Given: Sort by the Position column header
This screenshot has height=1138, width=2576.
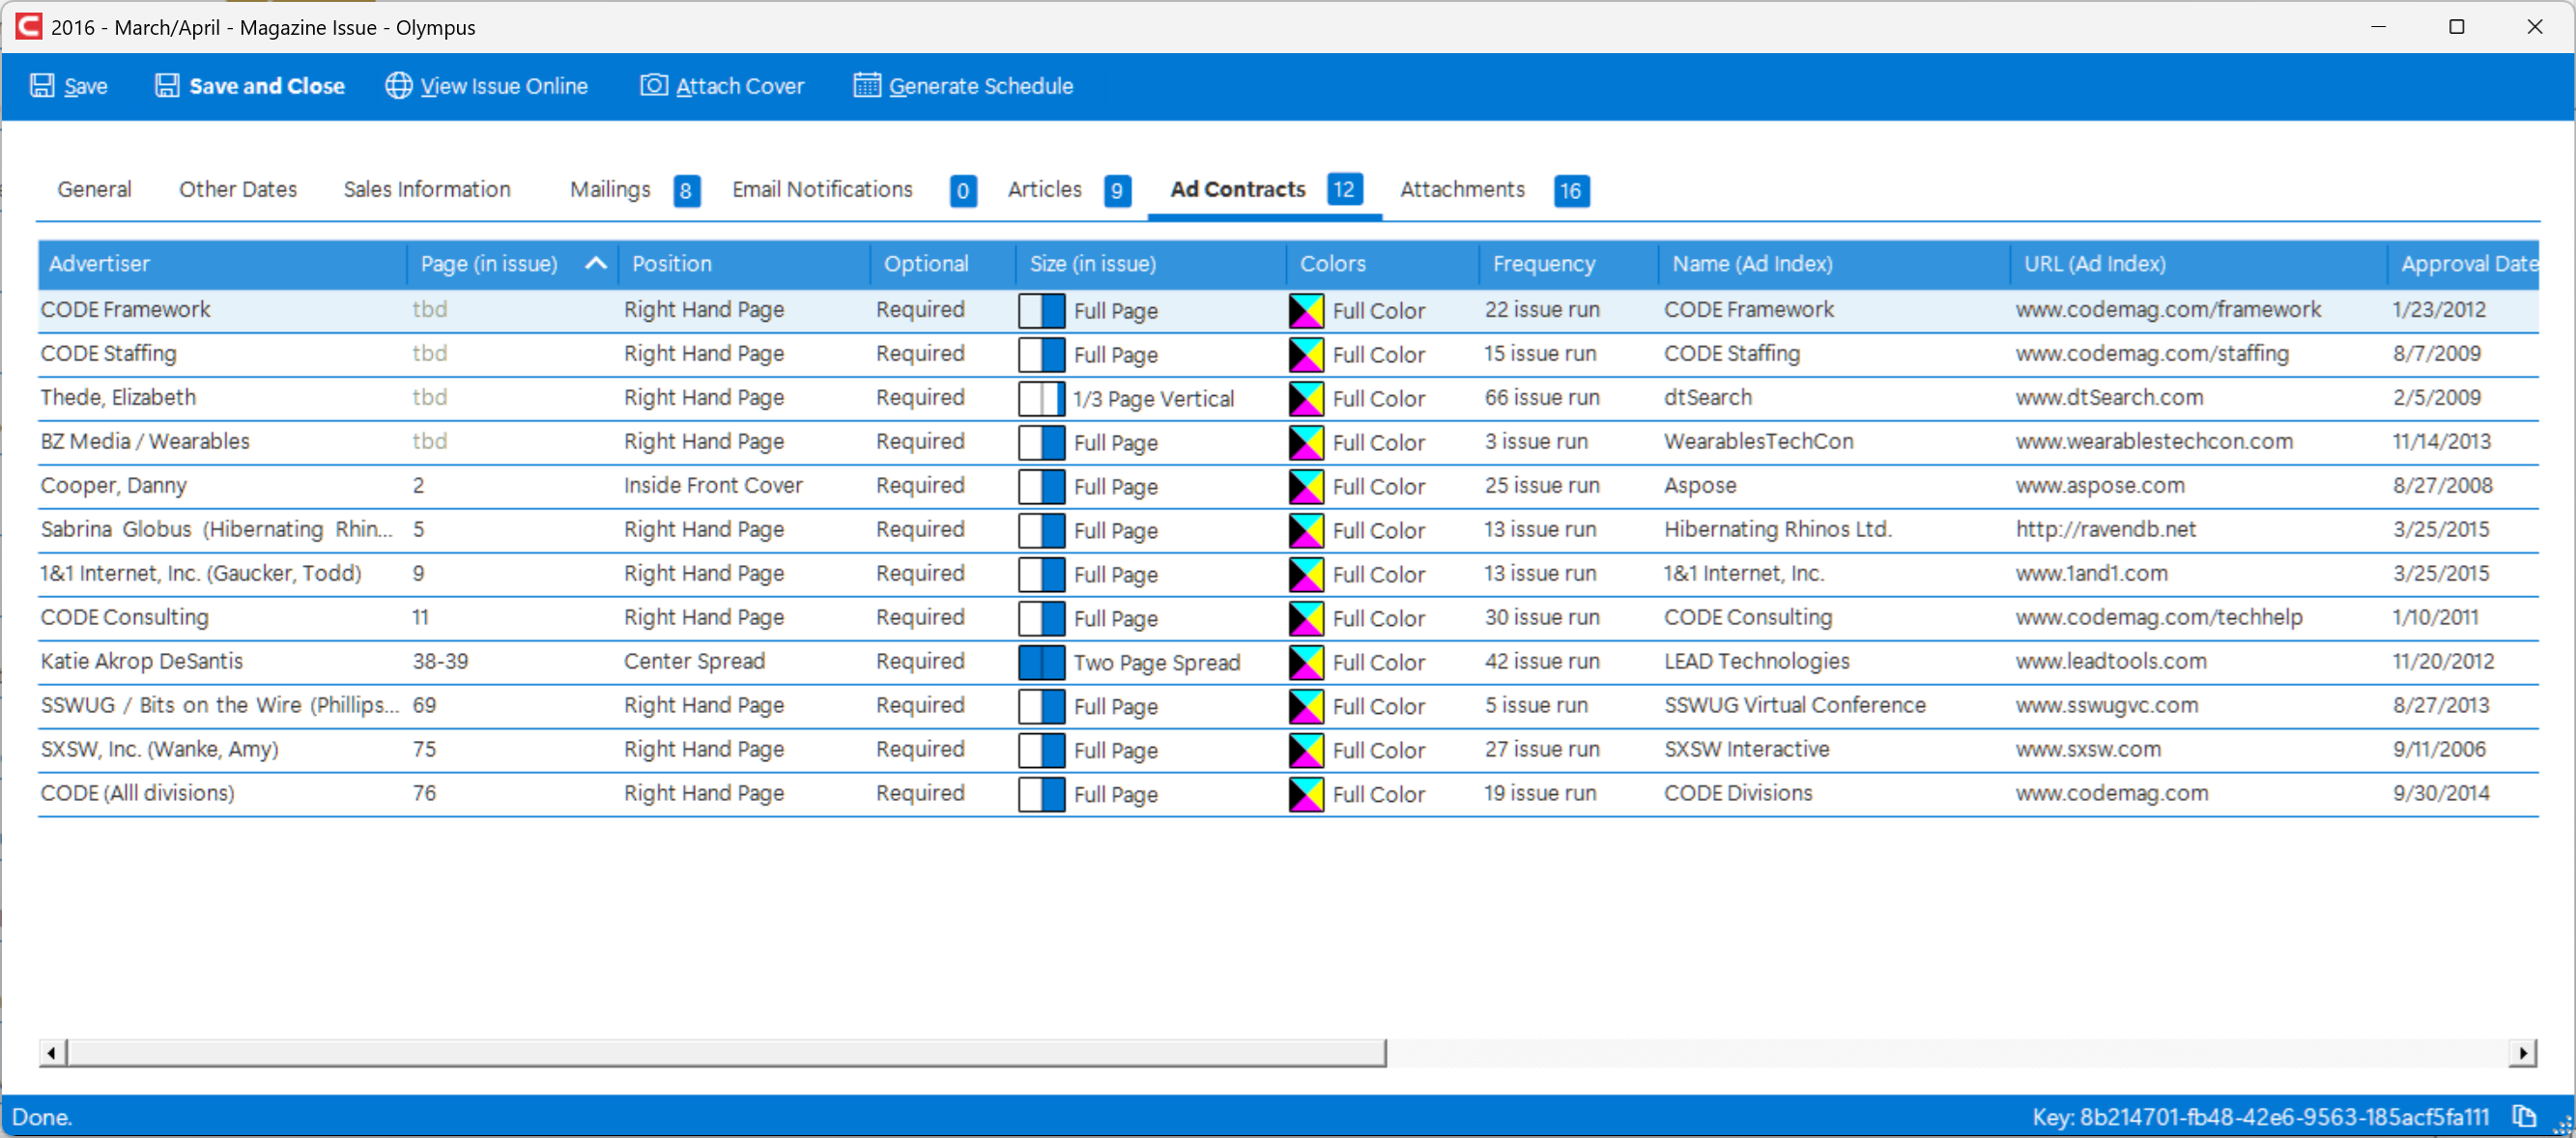Looking at the screenshot, I should click(744, 264).
